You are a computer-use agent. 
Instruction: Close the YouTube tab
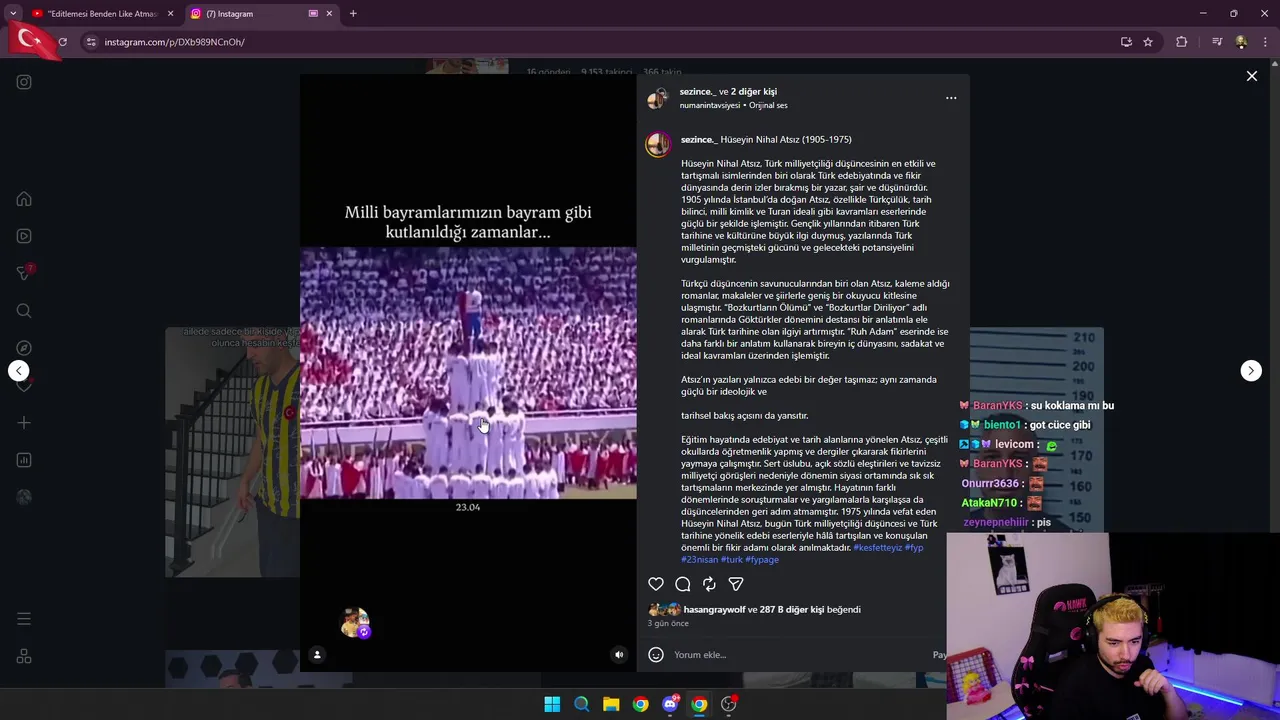[170, 14]
